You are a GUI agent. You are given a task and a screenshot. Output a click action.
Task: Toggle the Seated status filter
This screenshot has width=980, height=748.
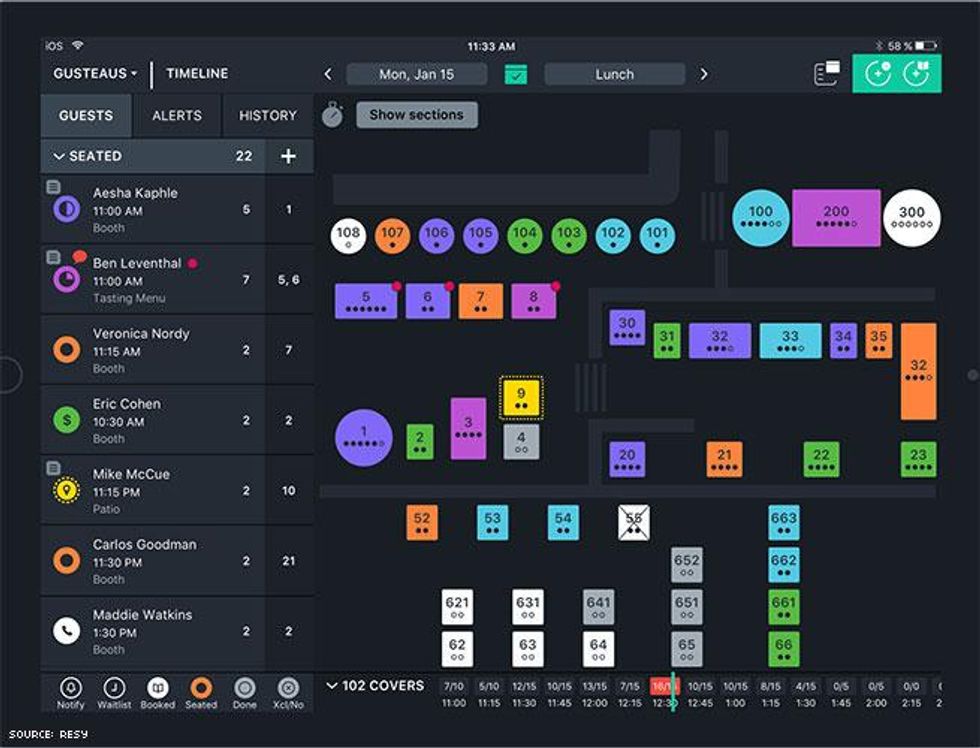click(201, 688)
